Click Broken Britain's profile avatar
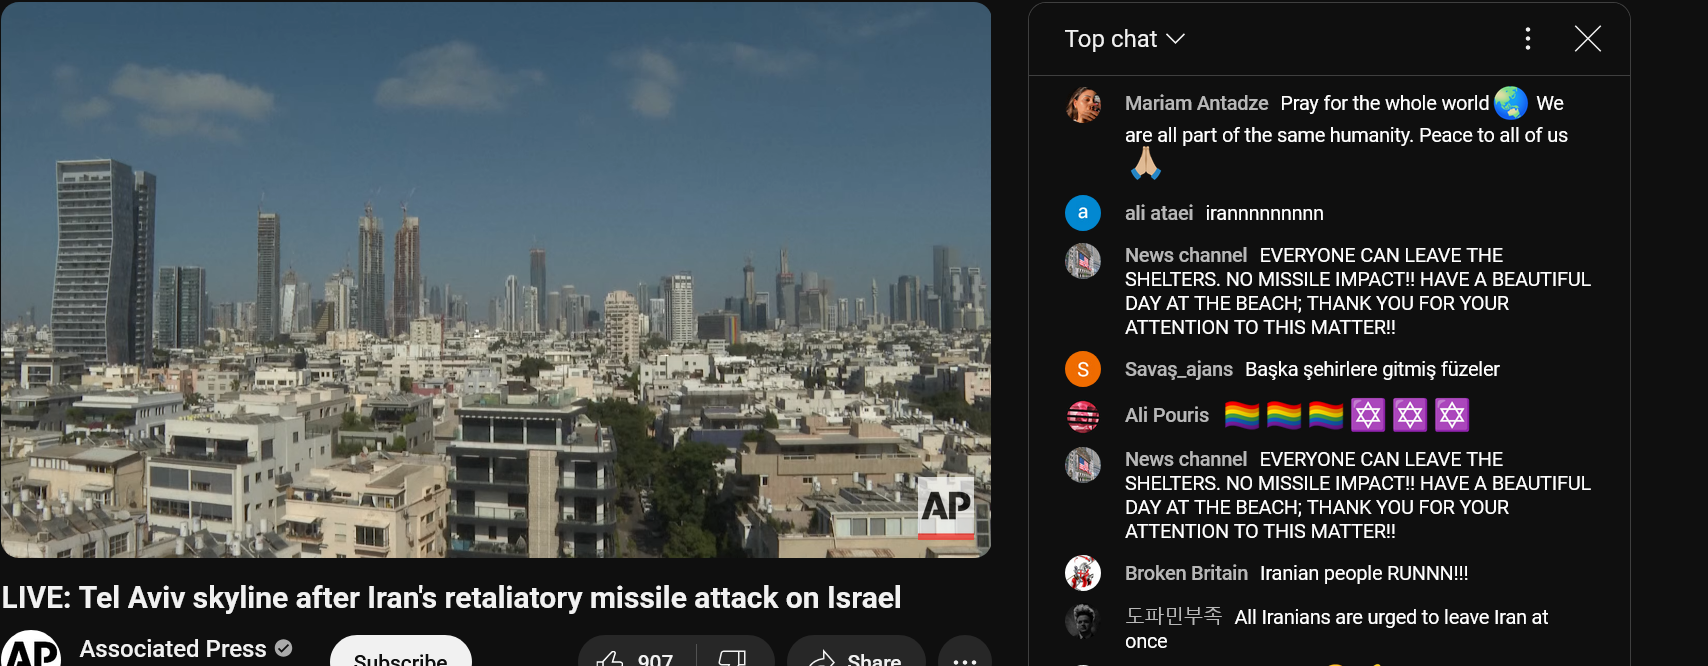1708x666 pixels. (1083, 573)
